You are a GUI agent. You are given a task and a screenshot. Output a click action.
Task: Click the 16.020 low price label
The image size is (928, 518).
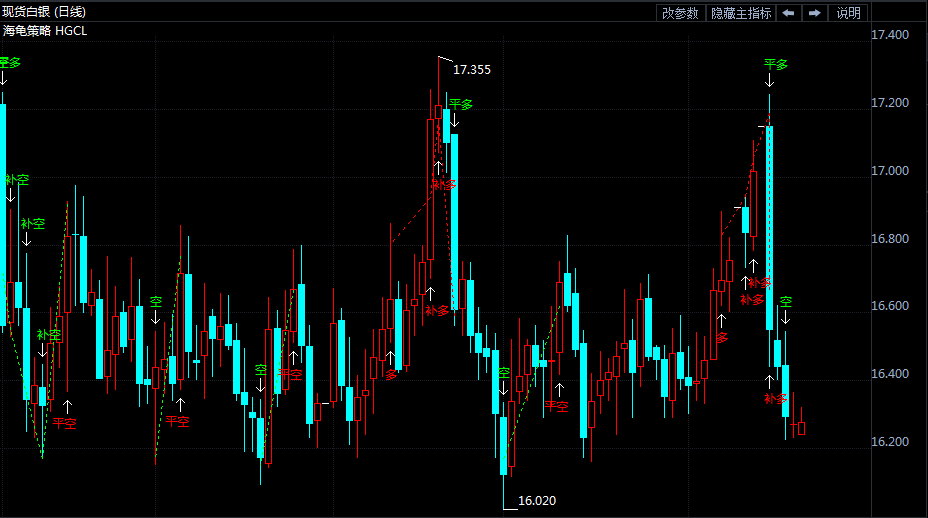point(537,501)
